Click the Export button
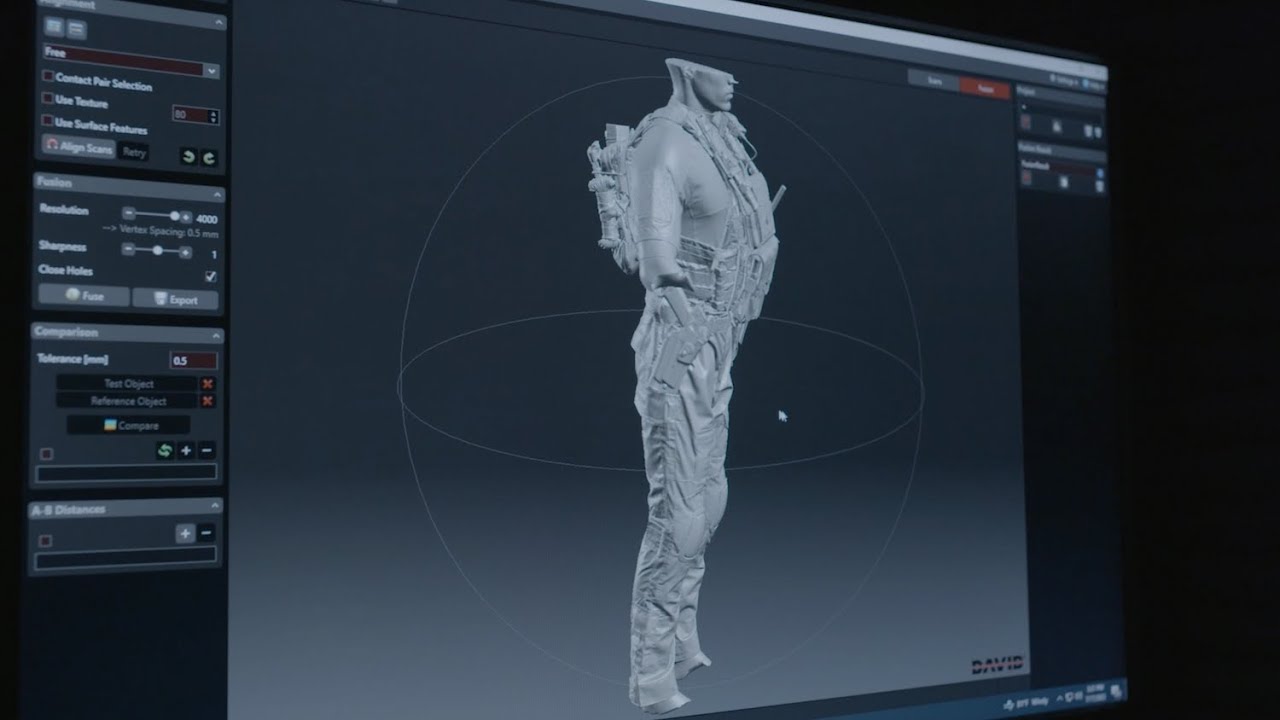The width and height of the screenshot is (1280, 720). (x=176, y=299)
